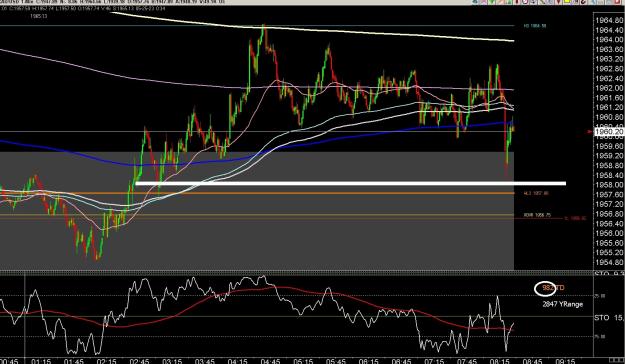The image size is (625, 364).
Task: Click the 1954.80 price axis label
Action: (610, 262)
